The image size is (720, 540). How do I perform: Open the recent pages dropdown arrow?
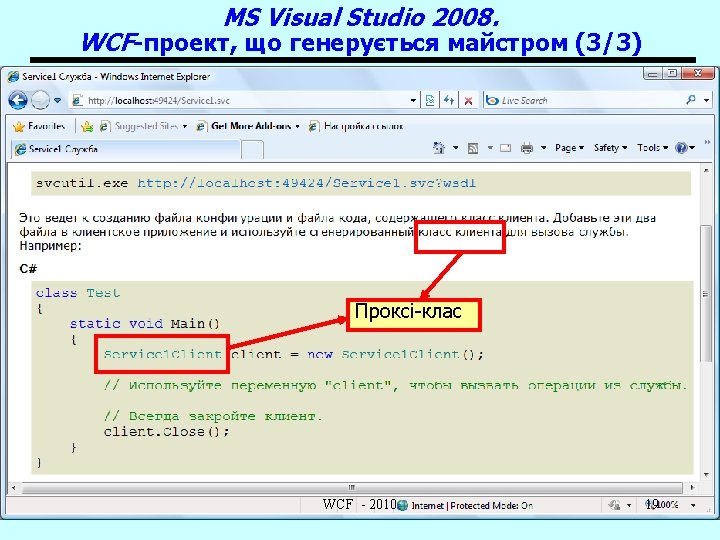57,100
